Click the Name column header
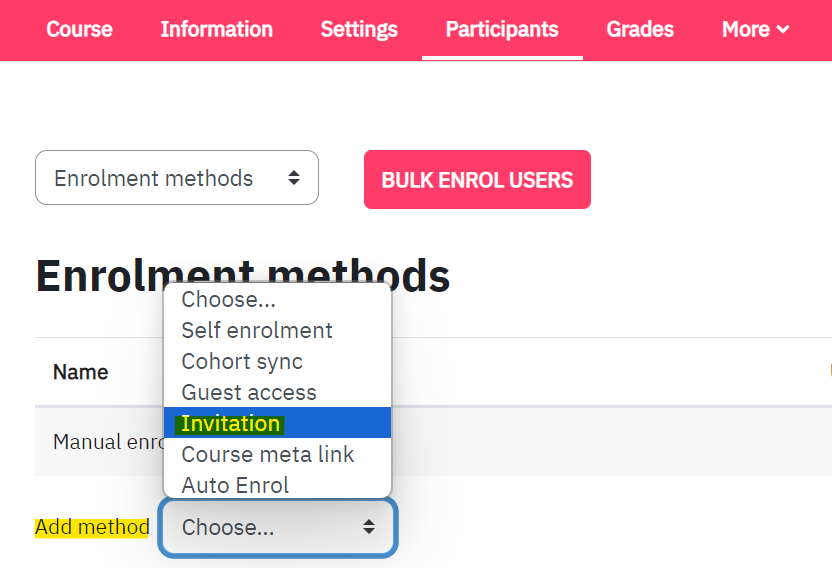Screen dimensions: 832x568 point(81,372)
